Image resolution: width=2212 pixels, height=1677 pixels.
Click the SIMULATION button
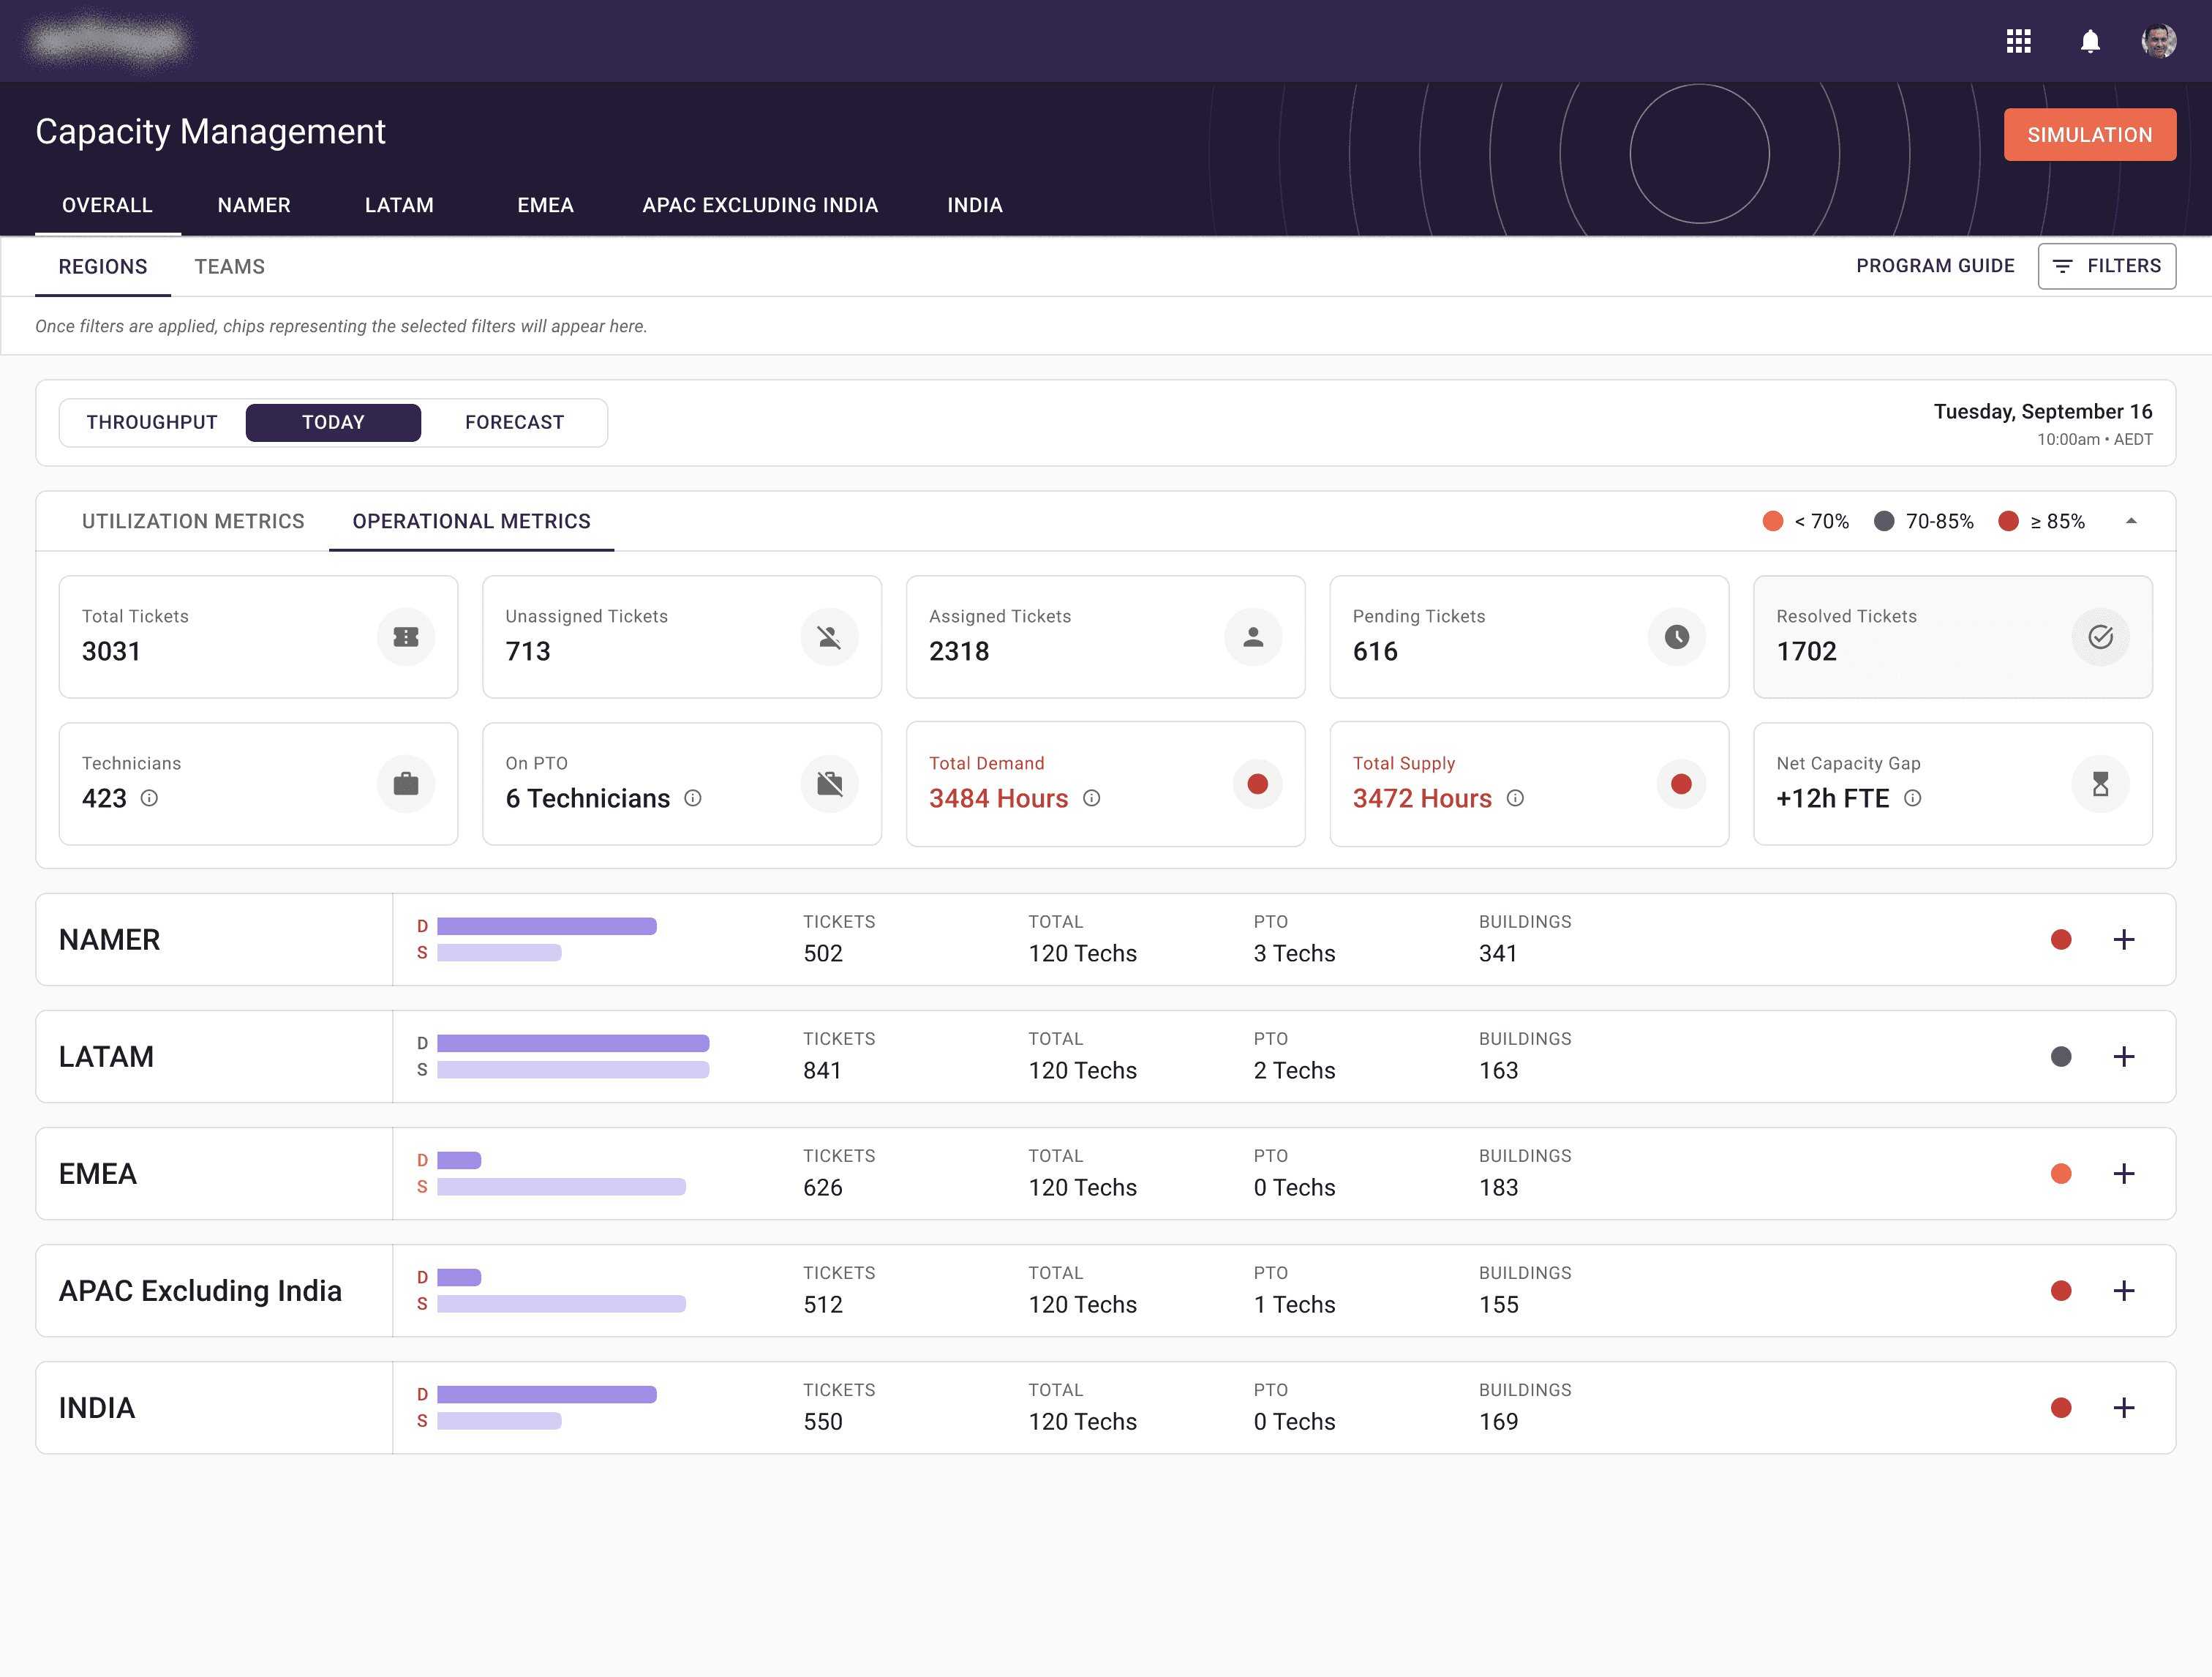click(x=2089, y=135)
